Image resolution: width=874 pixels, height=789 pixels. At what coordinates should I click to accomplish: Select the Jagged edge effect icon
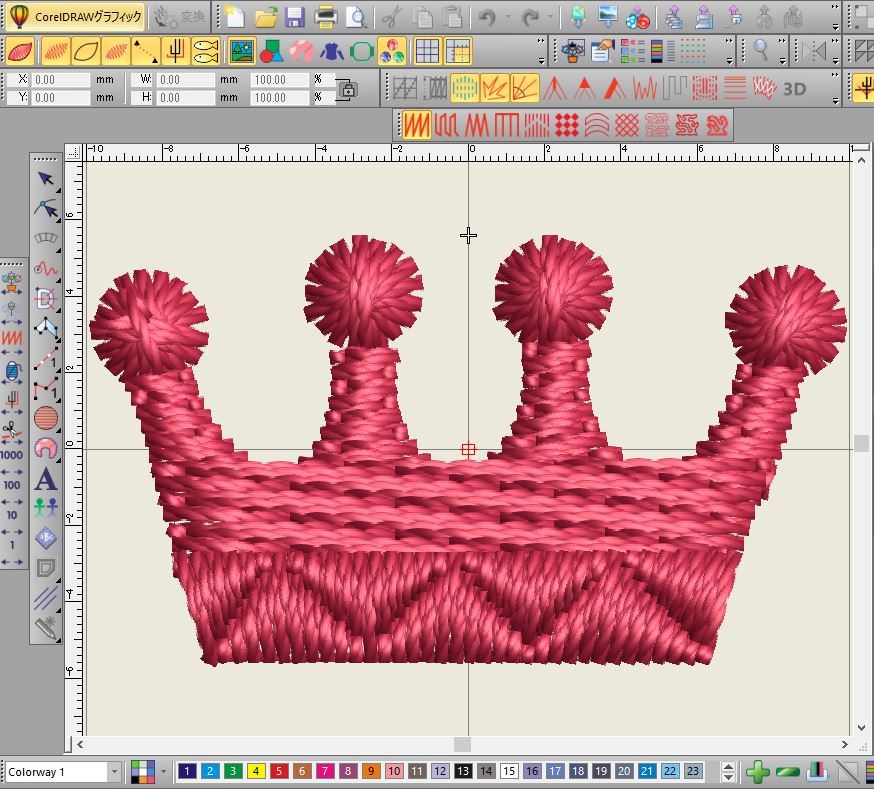coord(494,89)
